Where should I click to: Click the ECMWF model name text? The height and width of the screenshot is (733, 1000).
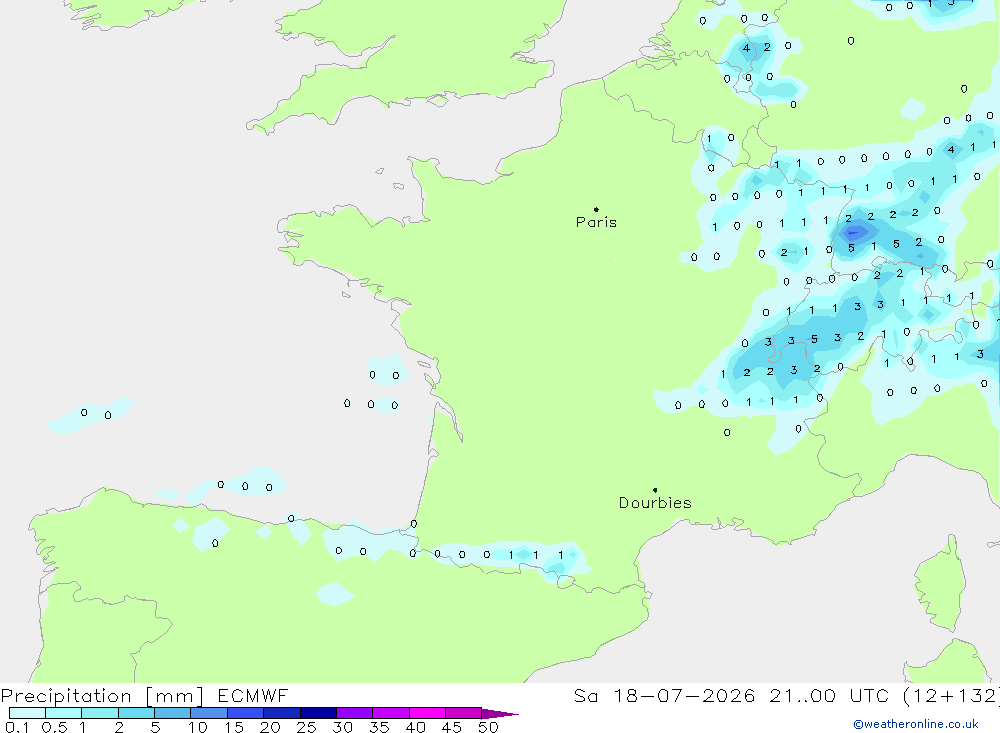[x=253, y=695]
